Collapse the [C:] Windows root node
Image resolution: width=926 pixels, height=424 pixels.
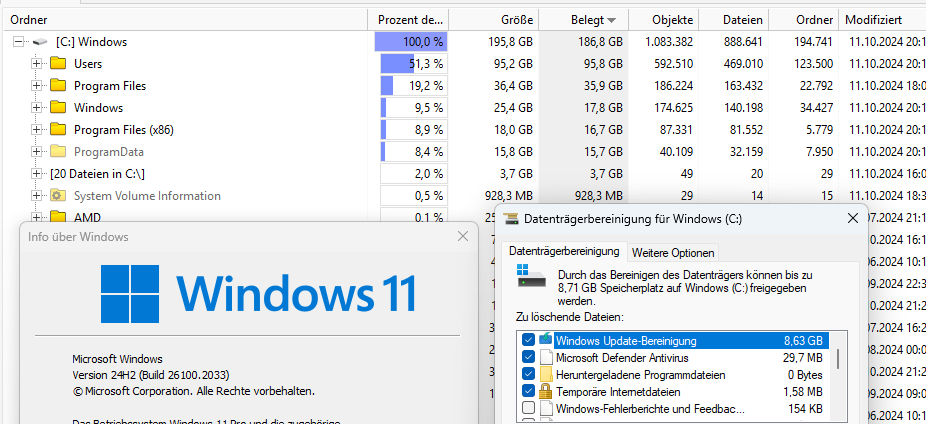(18, 42)
